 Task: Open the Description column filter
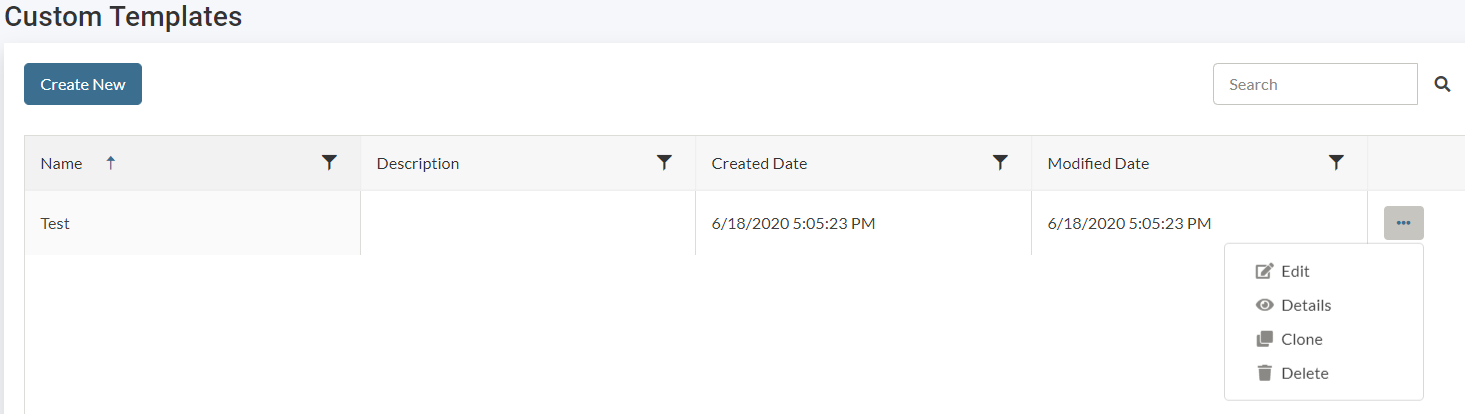pyautogui.click(x=664, y=163)
